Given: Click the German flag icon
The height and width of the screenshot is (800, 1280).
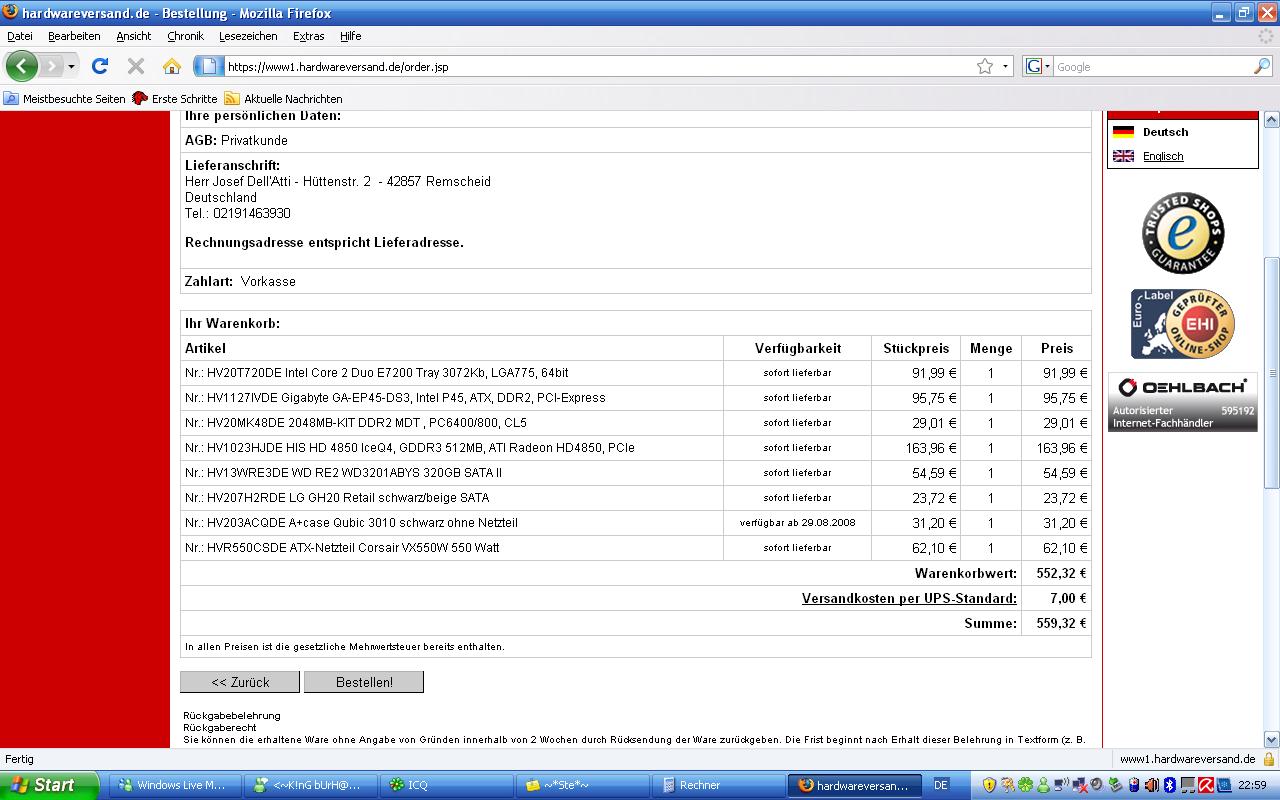Looking at the screenshot, I should [x=1123, y=132].
